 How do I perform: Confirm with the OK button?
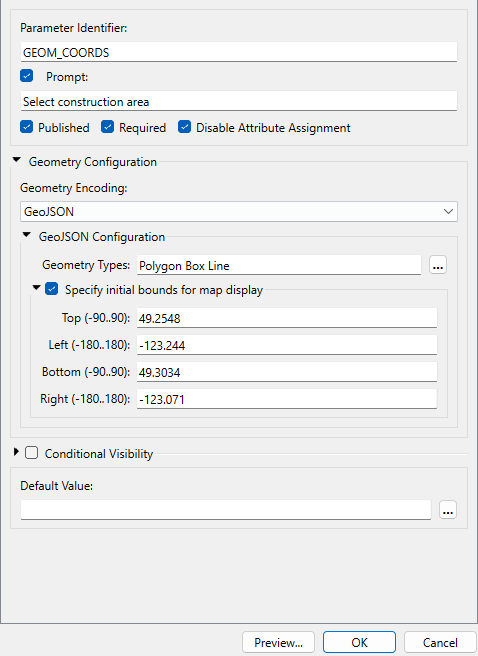[x=359, y=642]
